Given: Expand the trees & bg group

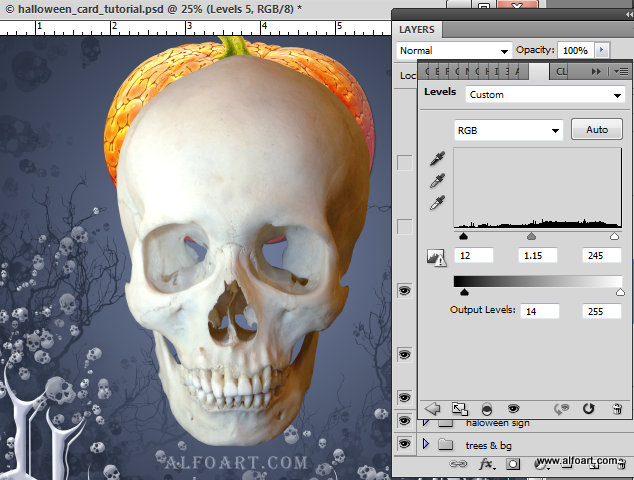Looking at the screenshot, I should click(x=425, y=443).
